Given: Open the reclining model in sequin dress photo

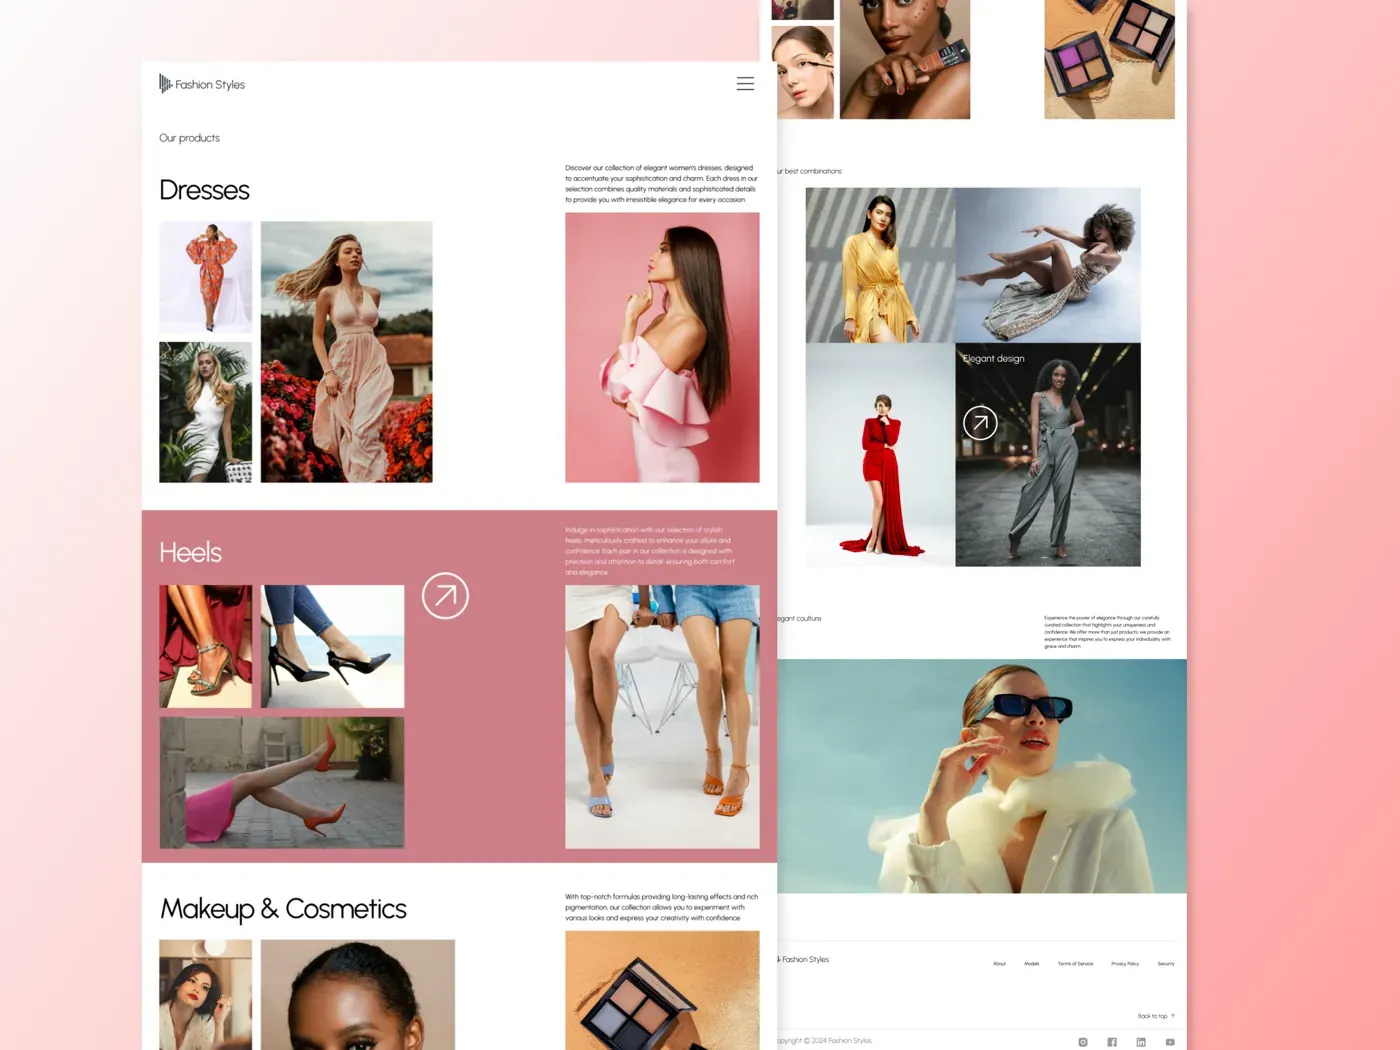Looking at the screenshot, I should (x=1048, y=265).
